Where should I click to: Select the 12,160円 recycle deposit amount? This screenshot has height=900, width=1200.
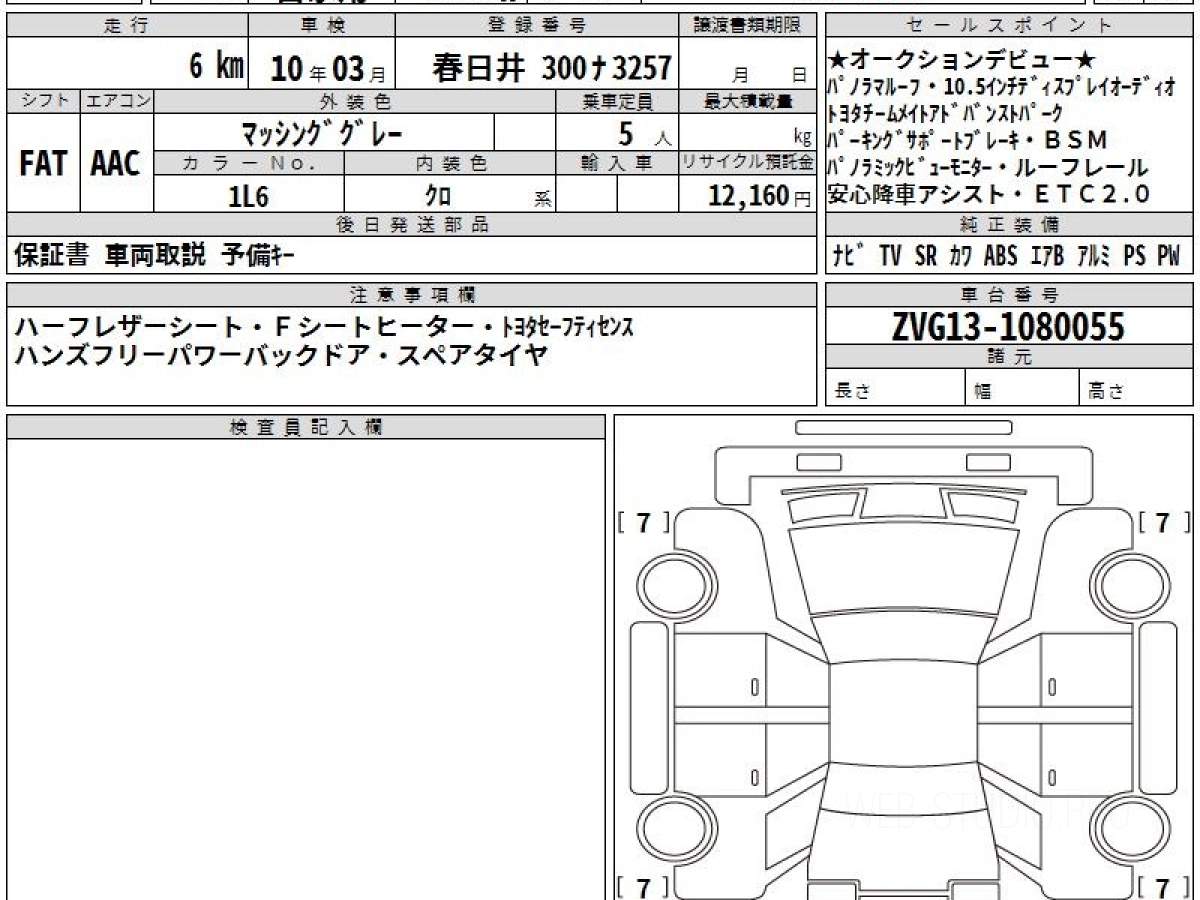pos(760,195)
